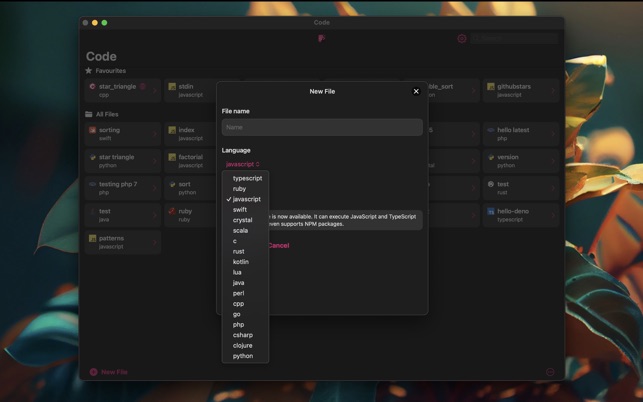Expand chevron on githubstars card

553,91
